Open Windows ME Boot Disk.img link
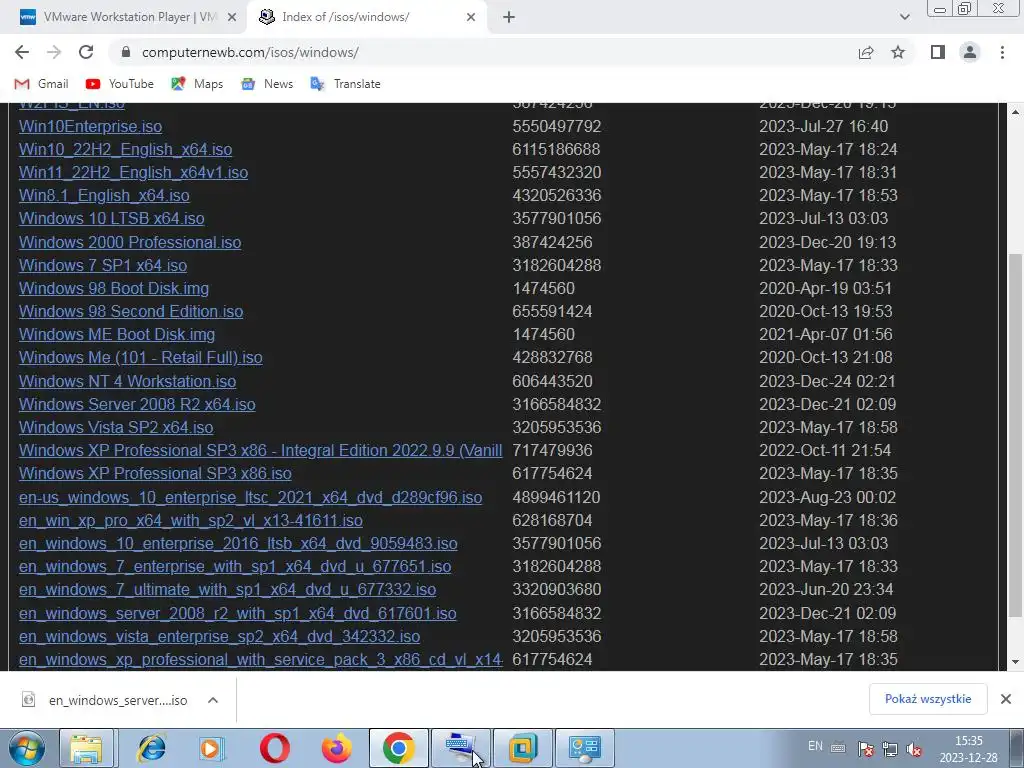This screenshot has height=768, width=1024. click(x=117, y=334)
